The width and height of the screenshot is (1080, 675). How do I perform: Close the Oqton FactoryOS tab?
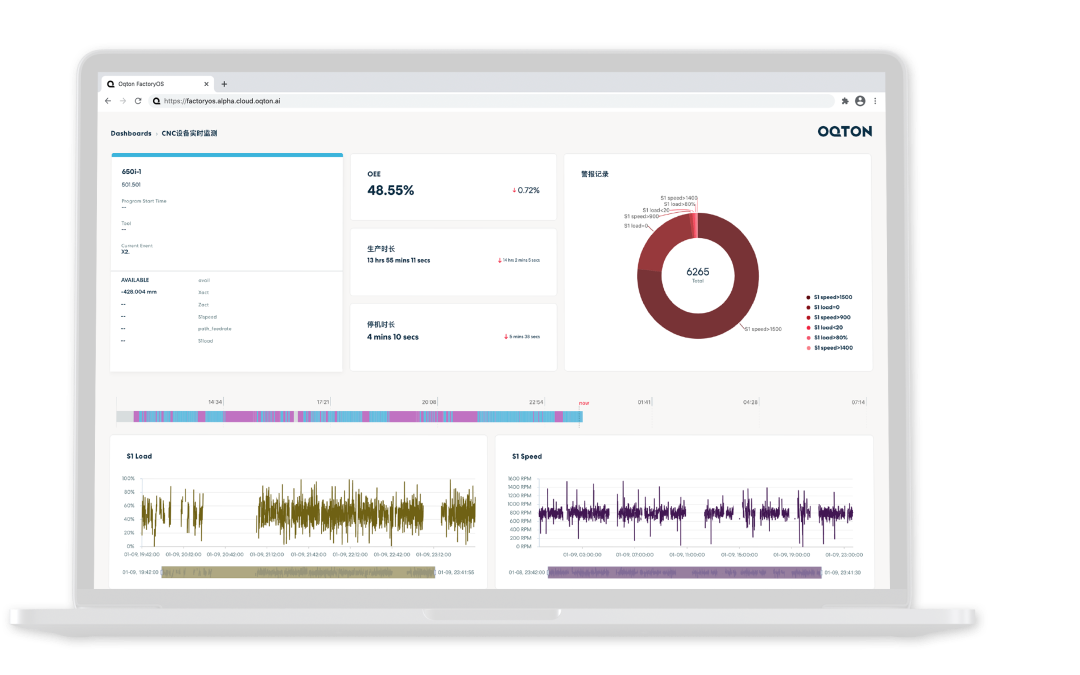click(x=206, y=84)
